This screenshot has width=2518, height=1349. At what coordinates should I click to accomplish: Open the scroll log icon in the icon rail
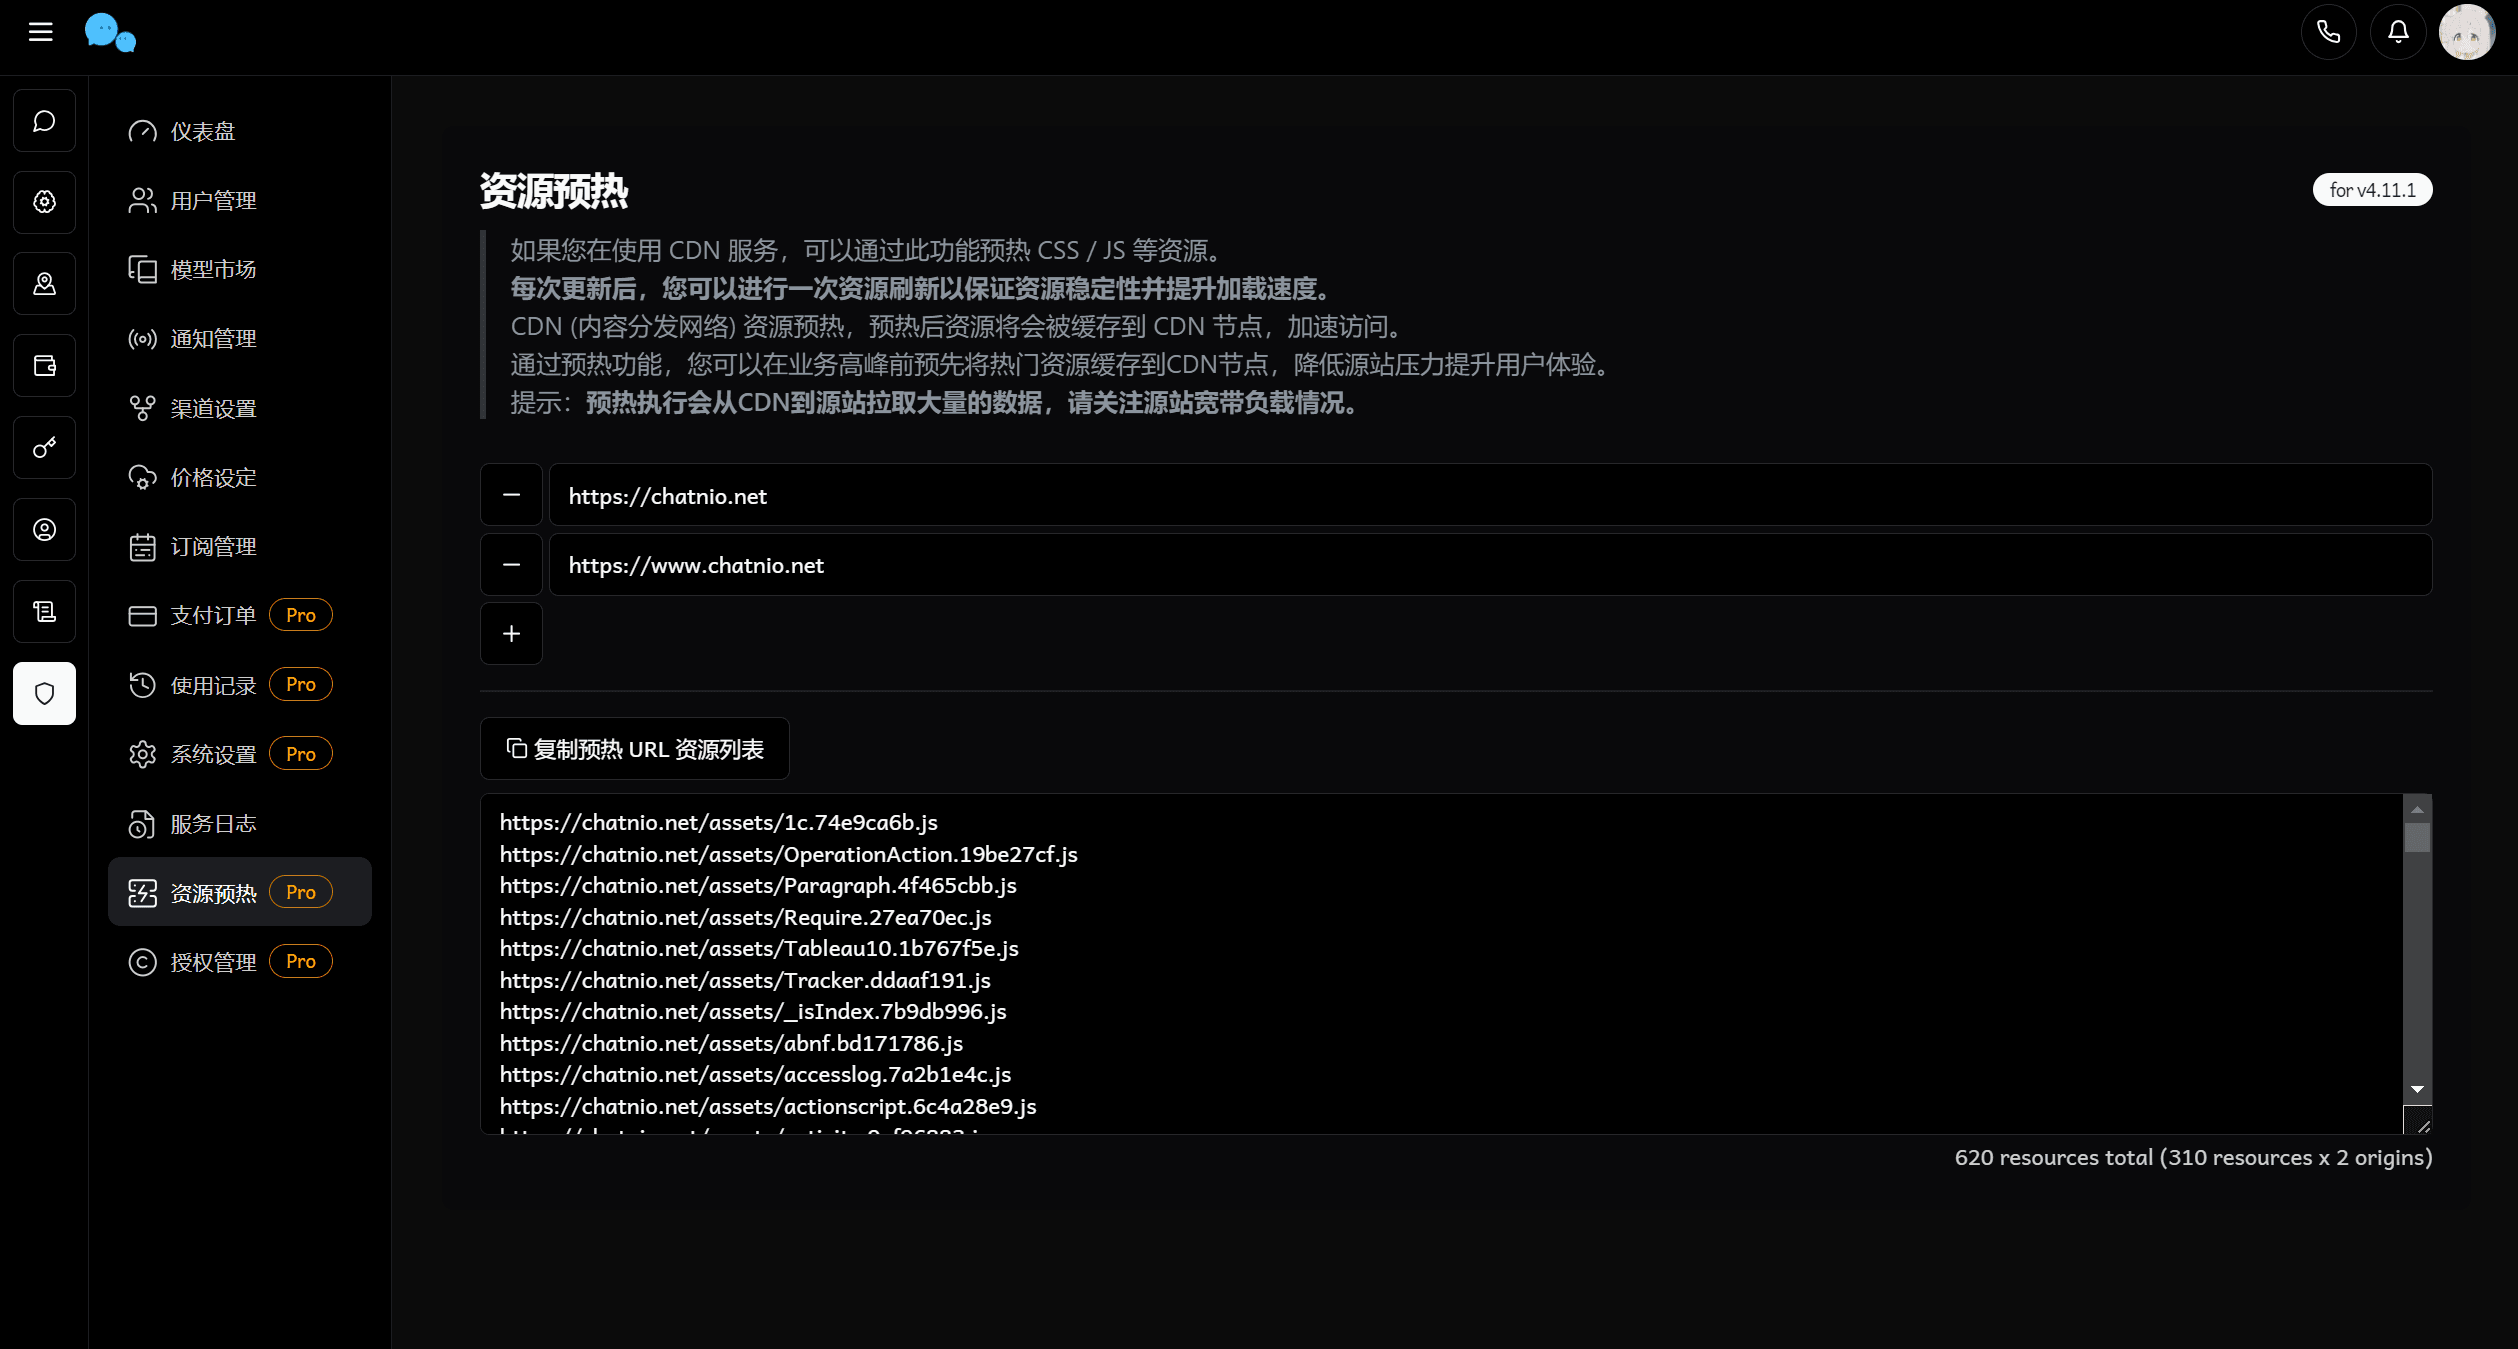point(44,612)
